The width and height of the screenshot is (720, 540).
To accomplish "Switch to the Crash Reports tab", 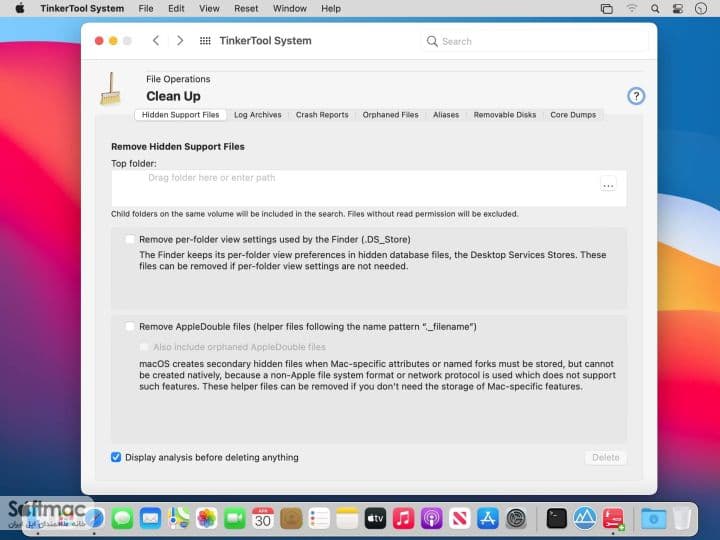I will pyautogui.click(x=322, y=115).
